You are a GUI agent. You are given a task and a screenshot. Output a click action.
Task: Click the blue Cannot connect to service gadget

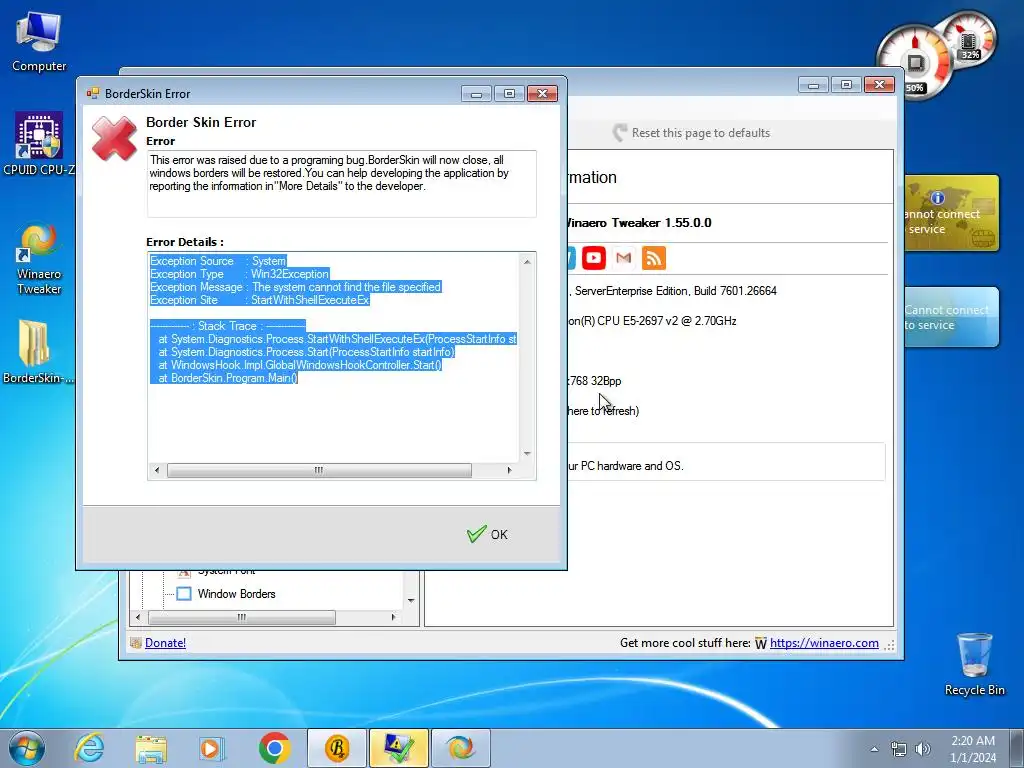click(x=952, y=317)
